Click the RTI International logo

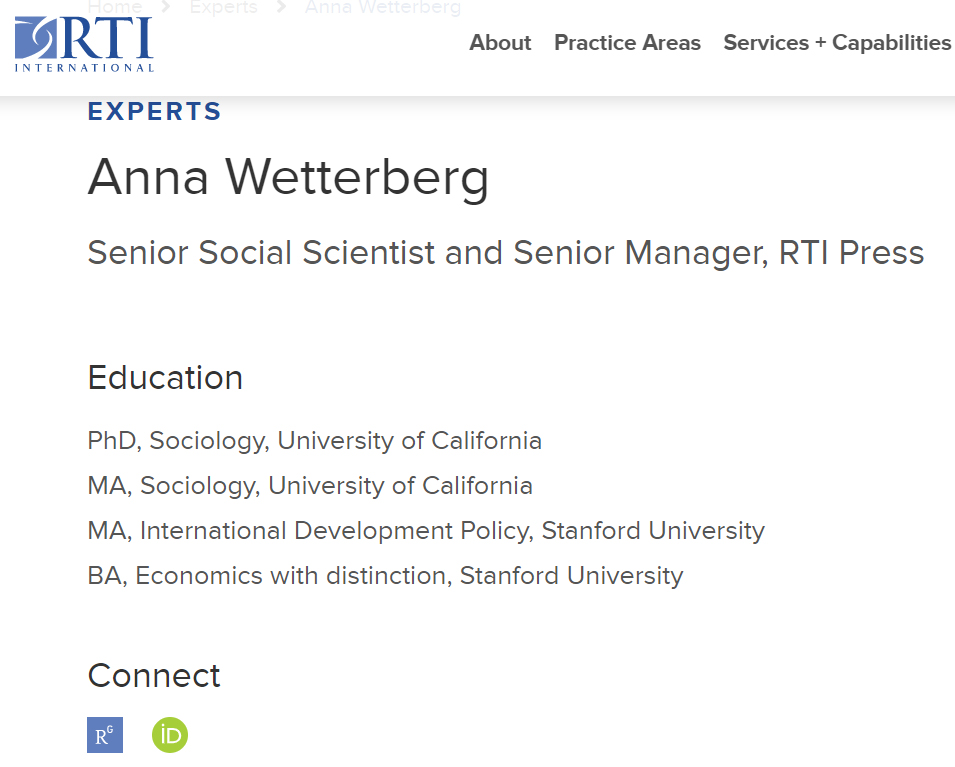(84, 43)
